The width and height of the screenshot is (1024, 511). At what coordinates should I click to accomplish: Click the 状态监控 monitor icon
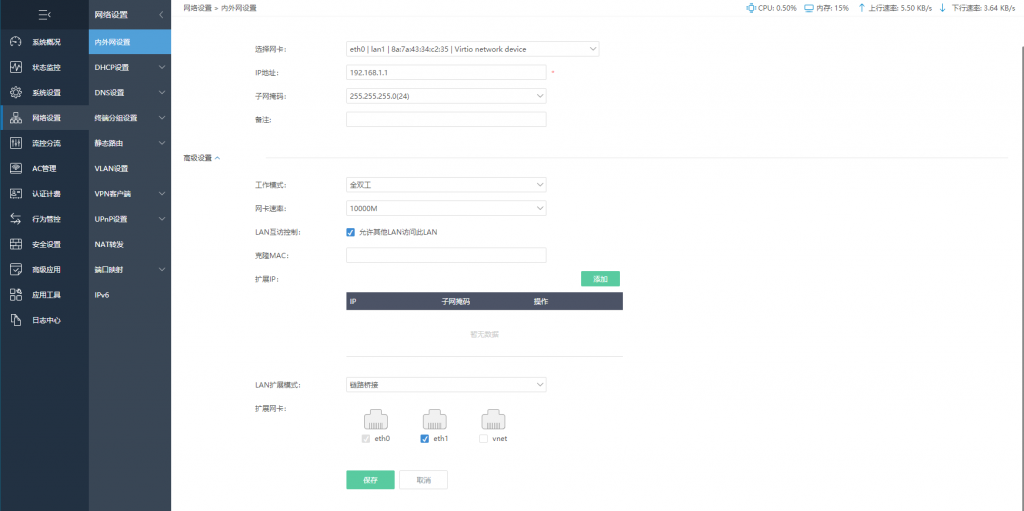(15, 67)
